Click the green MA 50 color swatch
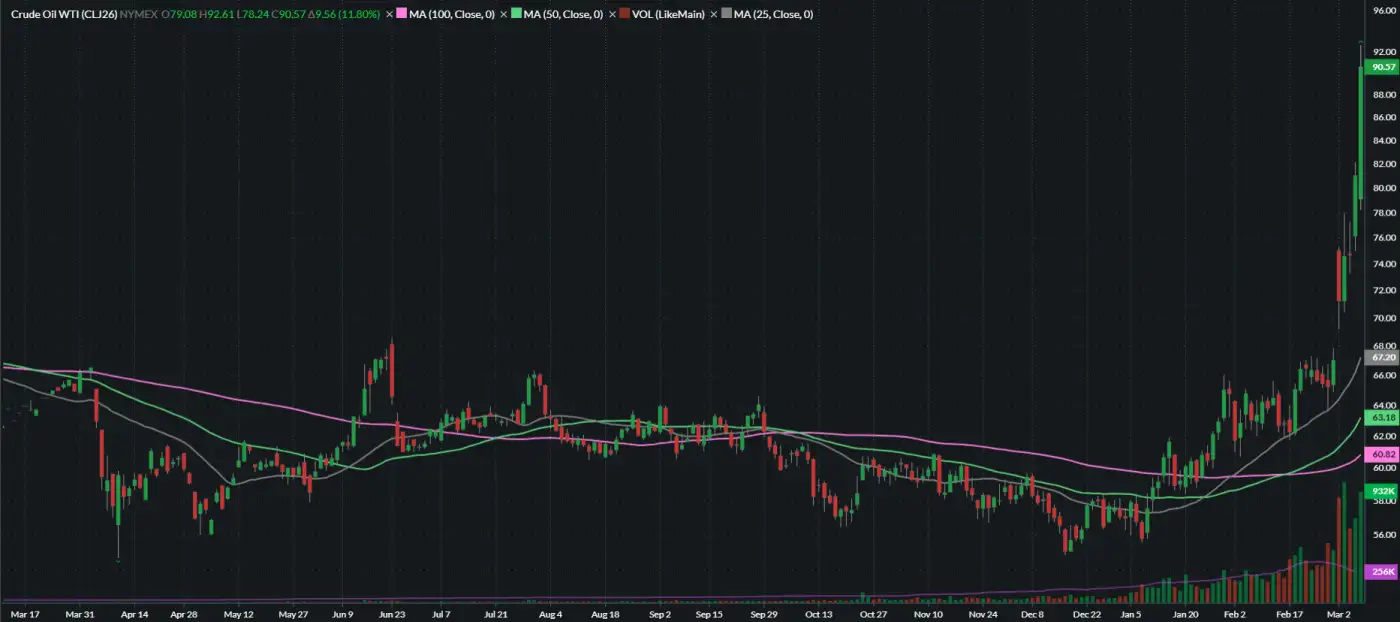The image size is (1400, 622). pos(517,15)
